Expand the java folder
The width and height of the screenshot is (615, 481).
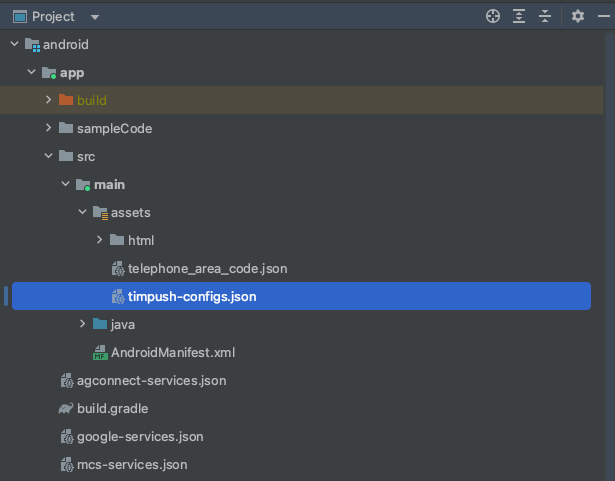[82, 324]
